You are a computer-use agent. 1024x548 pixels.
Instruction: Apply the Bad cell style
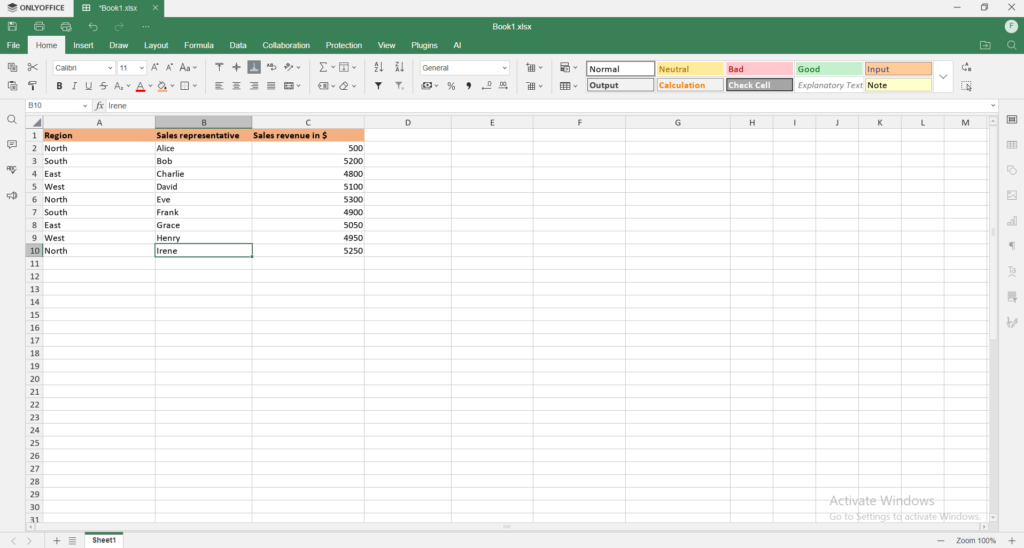click(759, 69)
